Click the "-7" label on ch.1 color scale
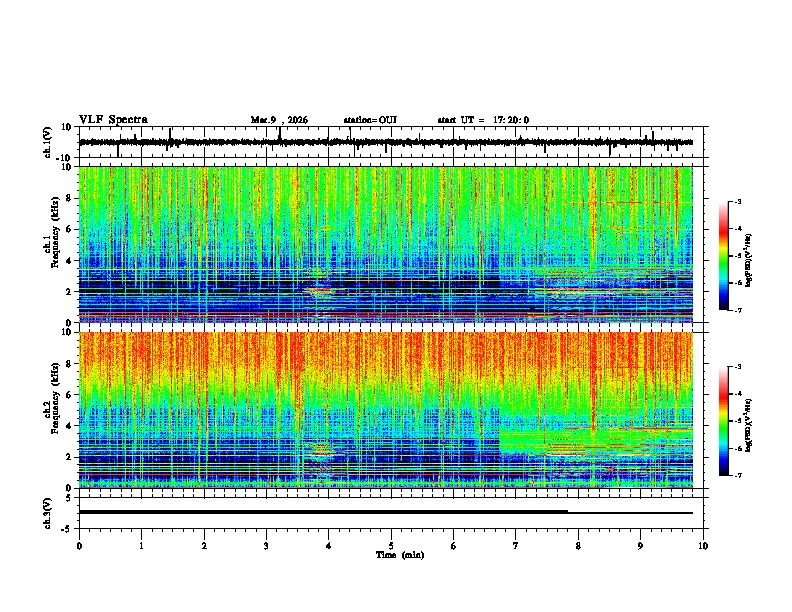Screen dimensions: 792x612 pos(737,310)
